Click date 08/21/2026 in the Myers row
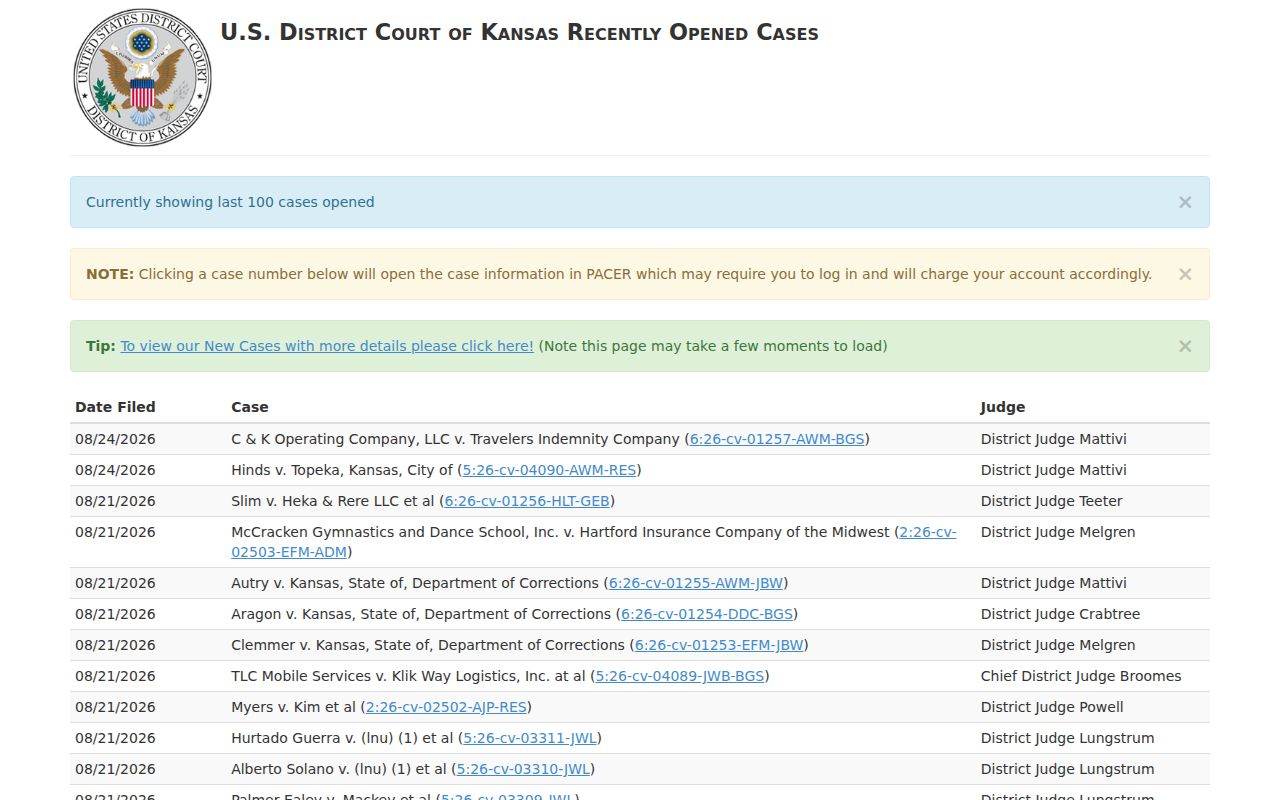The width and height of the screenshot is (1280, 800). click(115, 707)
